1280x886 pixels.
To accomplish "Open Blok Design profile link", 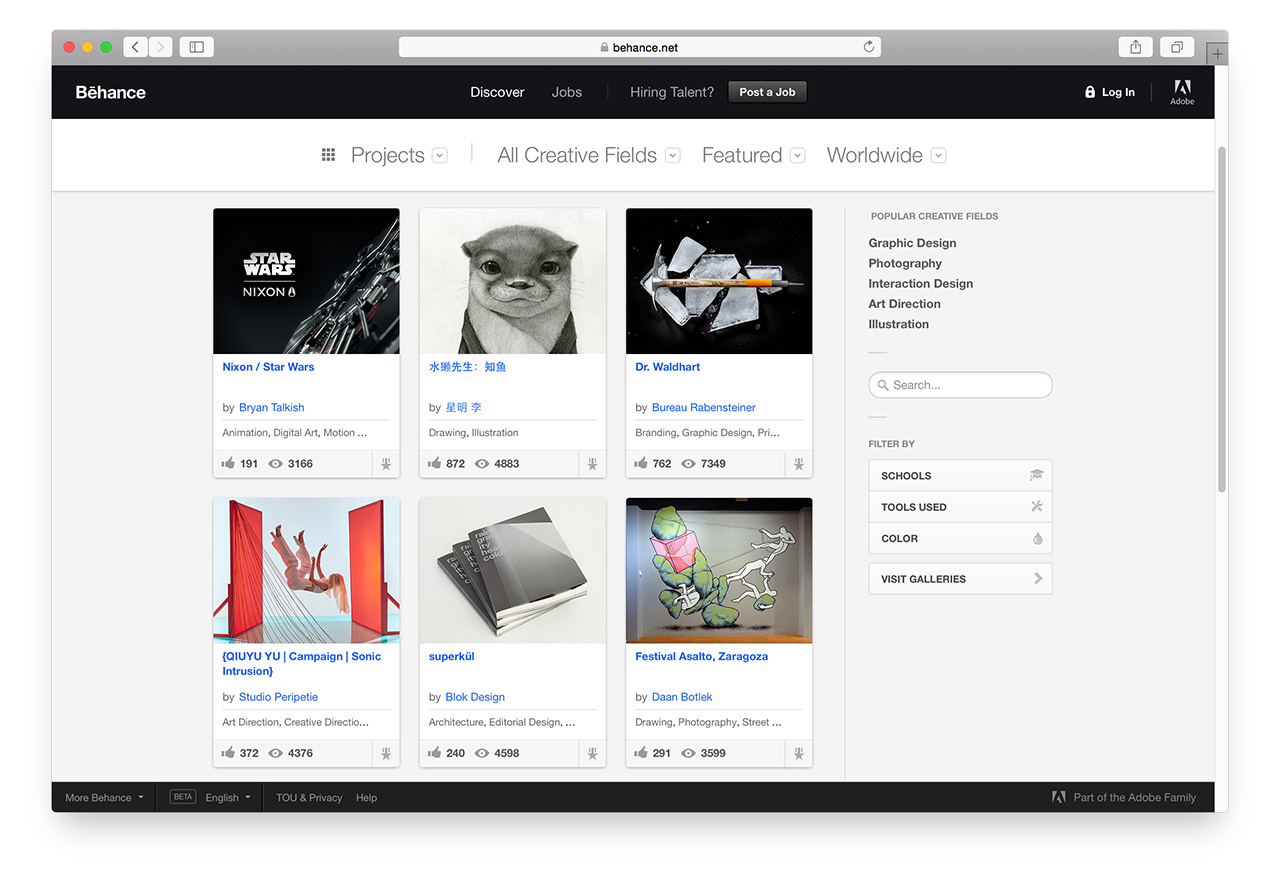I will tap(475, 697).
